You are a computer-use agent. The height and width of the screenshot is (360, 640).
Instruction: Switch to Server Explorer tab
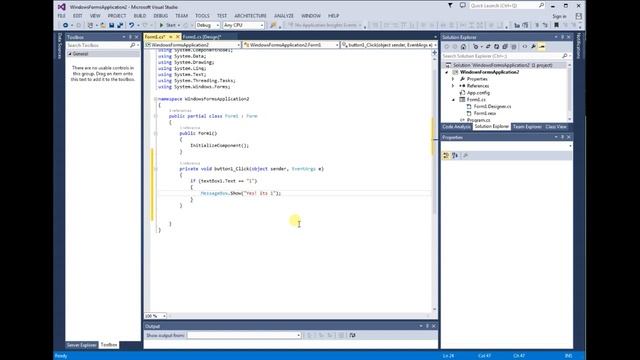click(81, 345)
